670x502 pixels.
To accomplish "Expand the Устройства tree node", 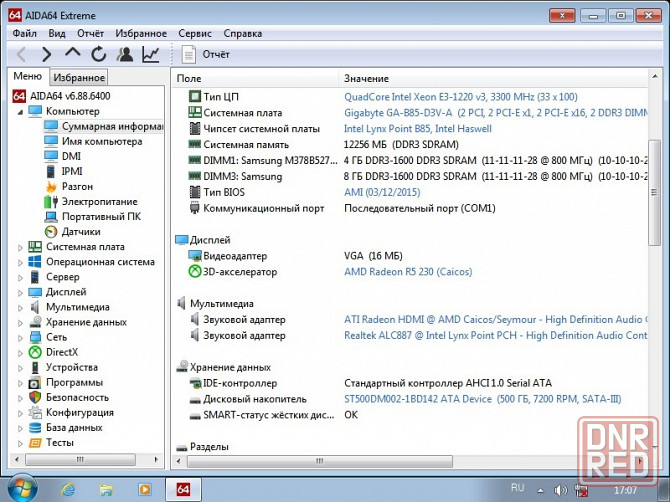I will [20, 368].
